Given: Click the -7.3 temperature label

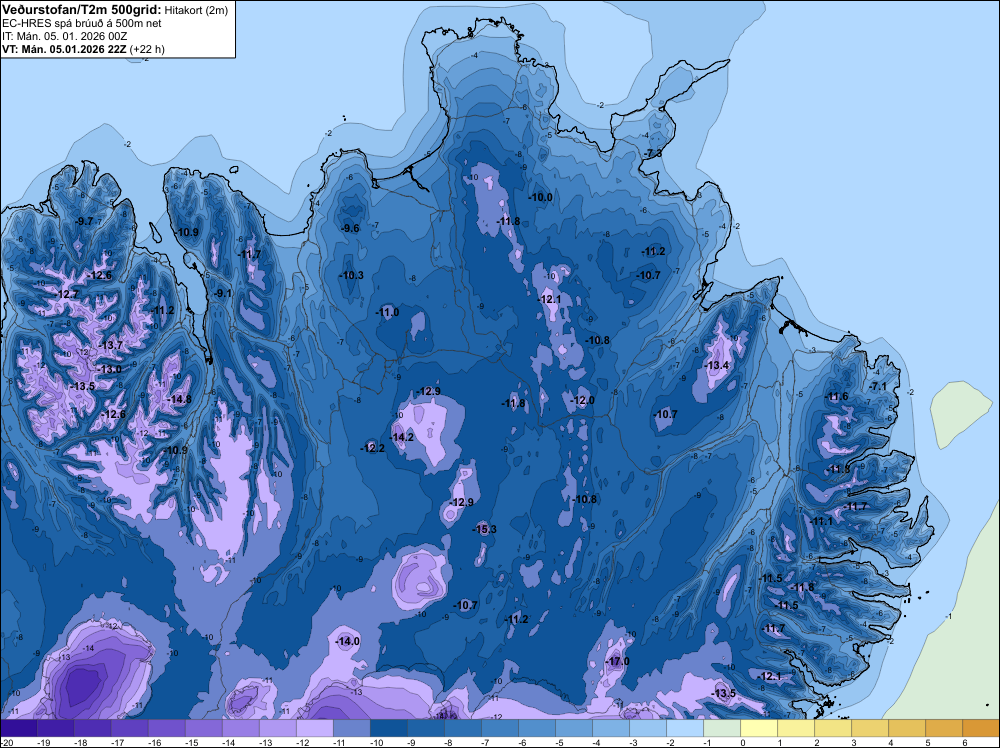Looking at the screenshot, I should click(653, 153).
